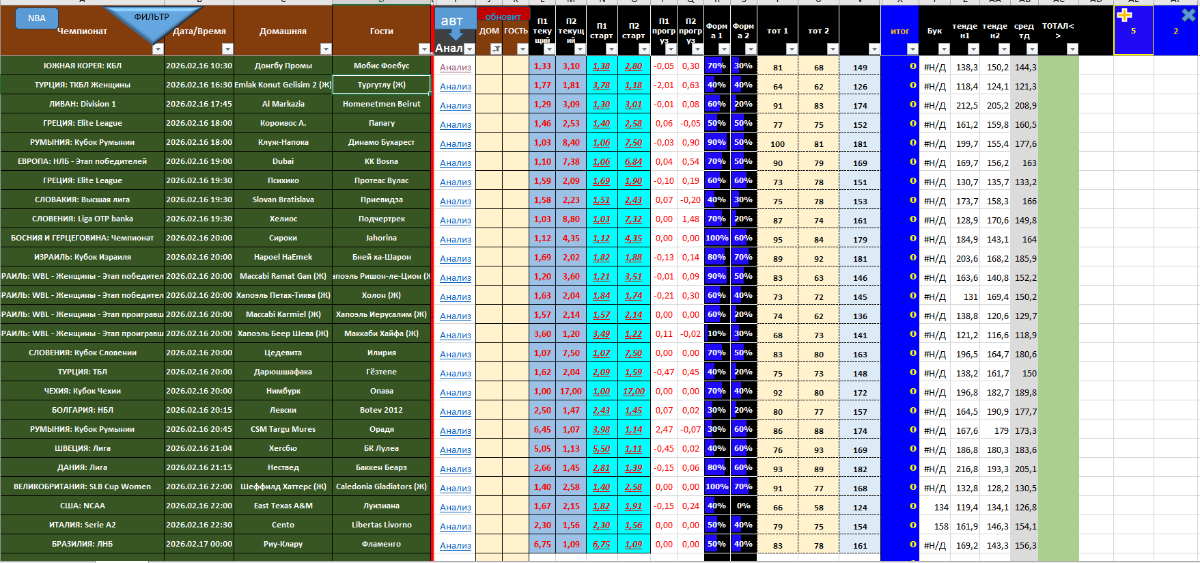Open the Чемпионат column filter dropdown
This screenshot has height=563, width=1200.
[x=156, y=48]
